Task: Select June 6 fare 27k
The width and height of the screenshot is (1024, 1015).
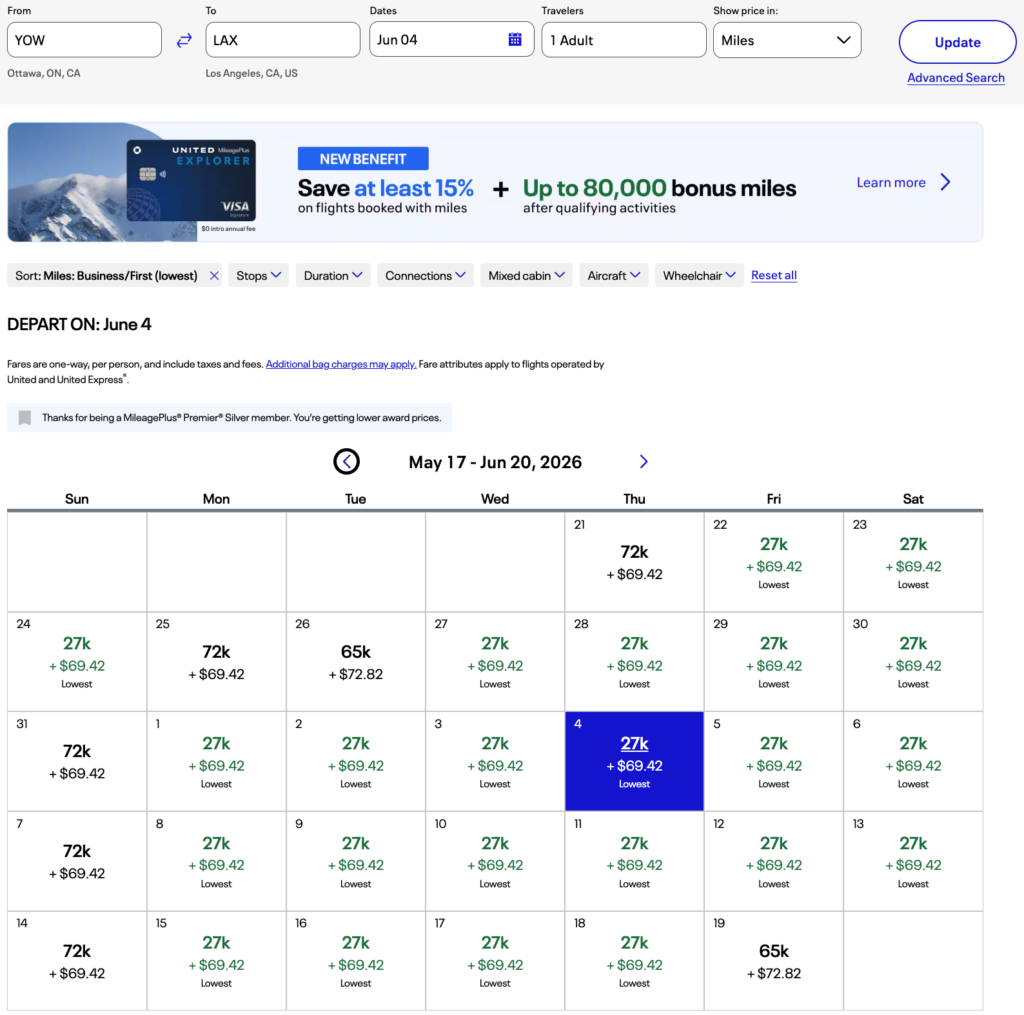Action: click(913, 762)
